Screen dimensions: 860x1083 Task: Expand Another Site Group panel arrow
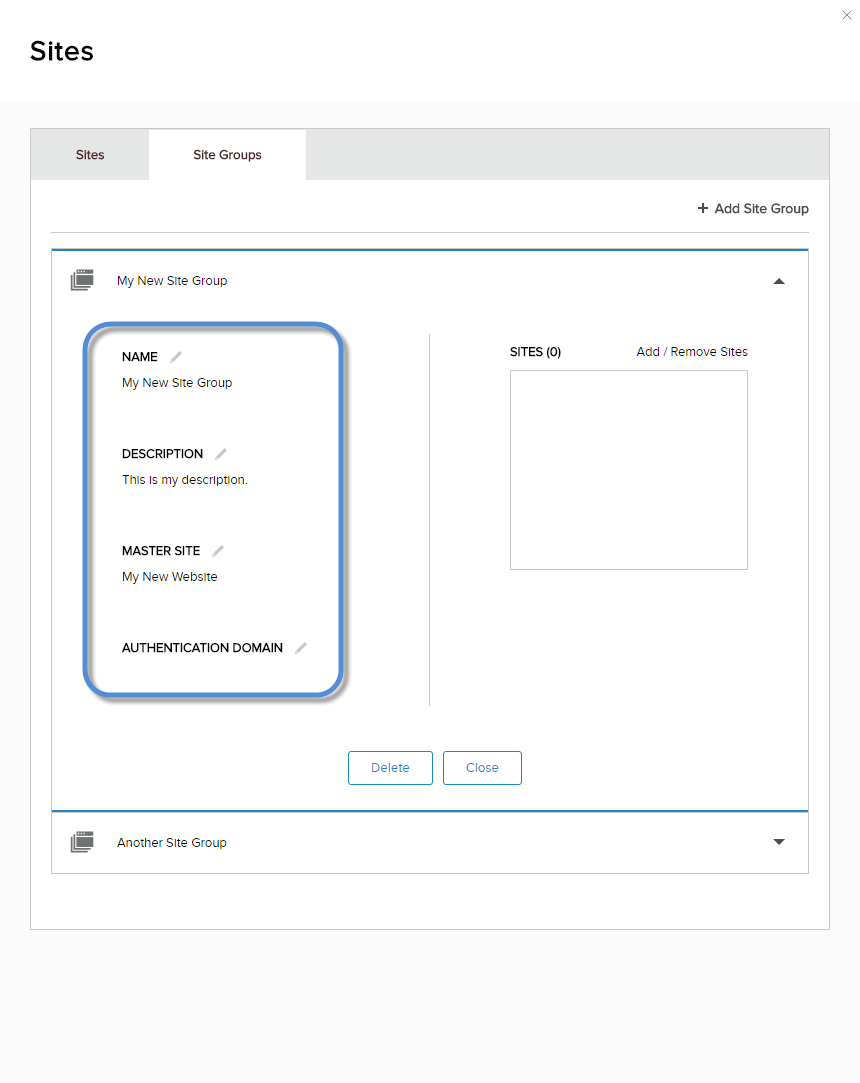(x=779, y=842)
